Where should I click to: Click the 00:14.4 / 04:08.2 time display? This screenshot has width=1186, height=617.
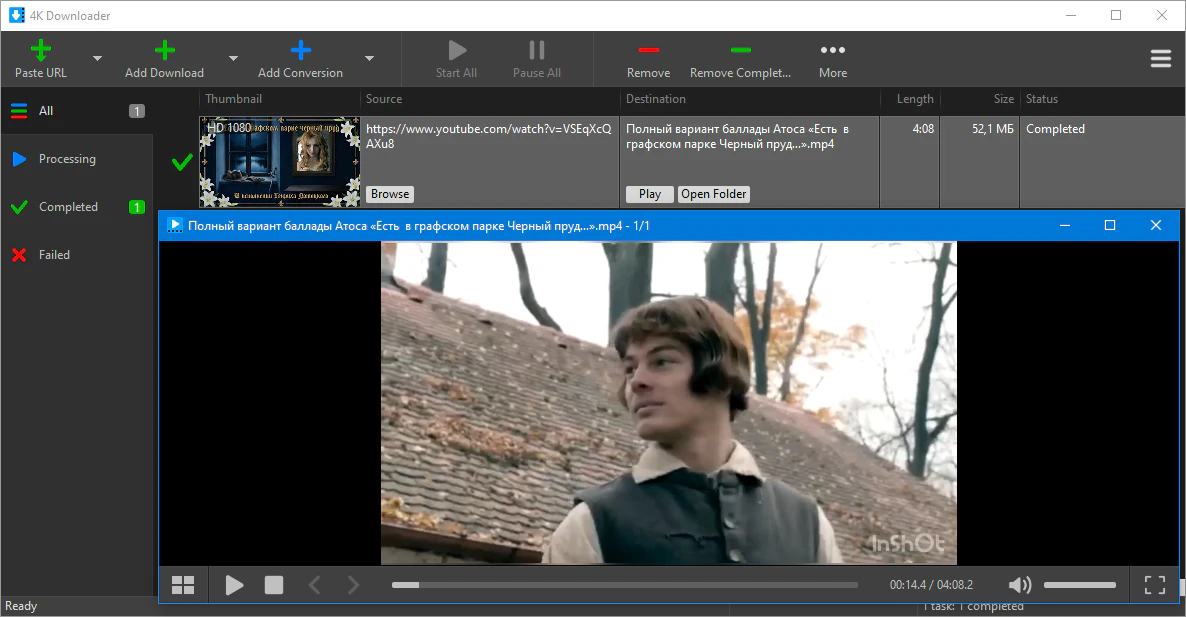(931, 584)
